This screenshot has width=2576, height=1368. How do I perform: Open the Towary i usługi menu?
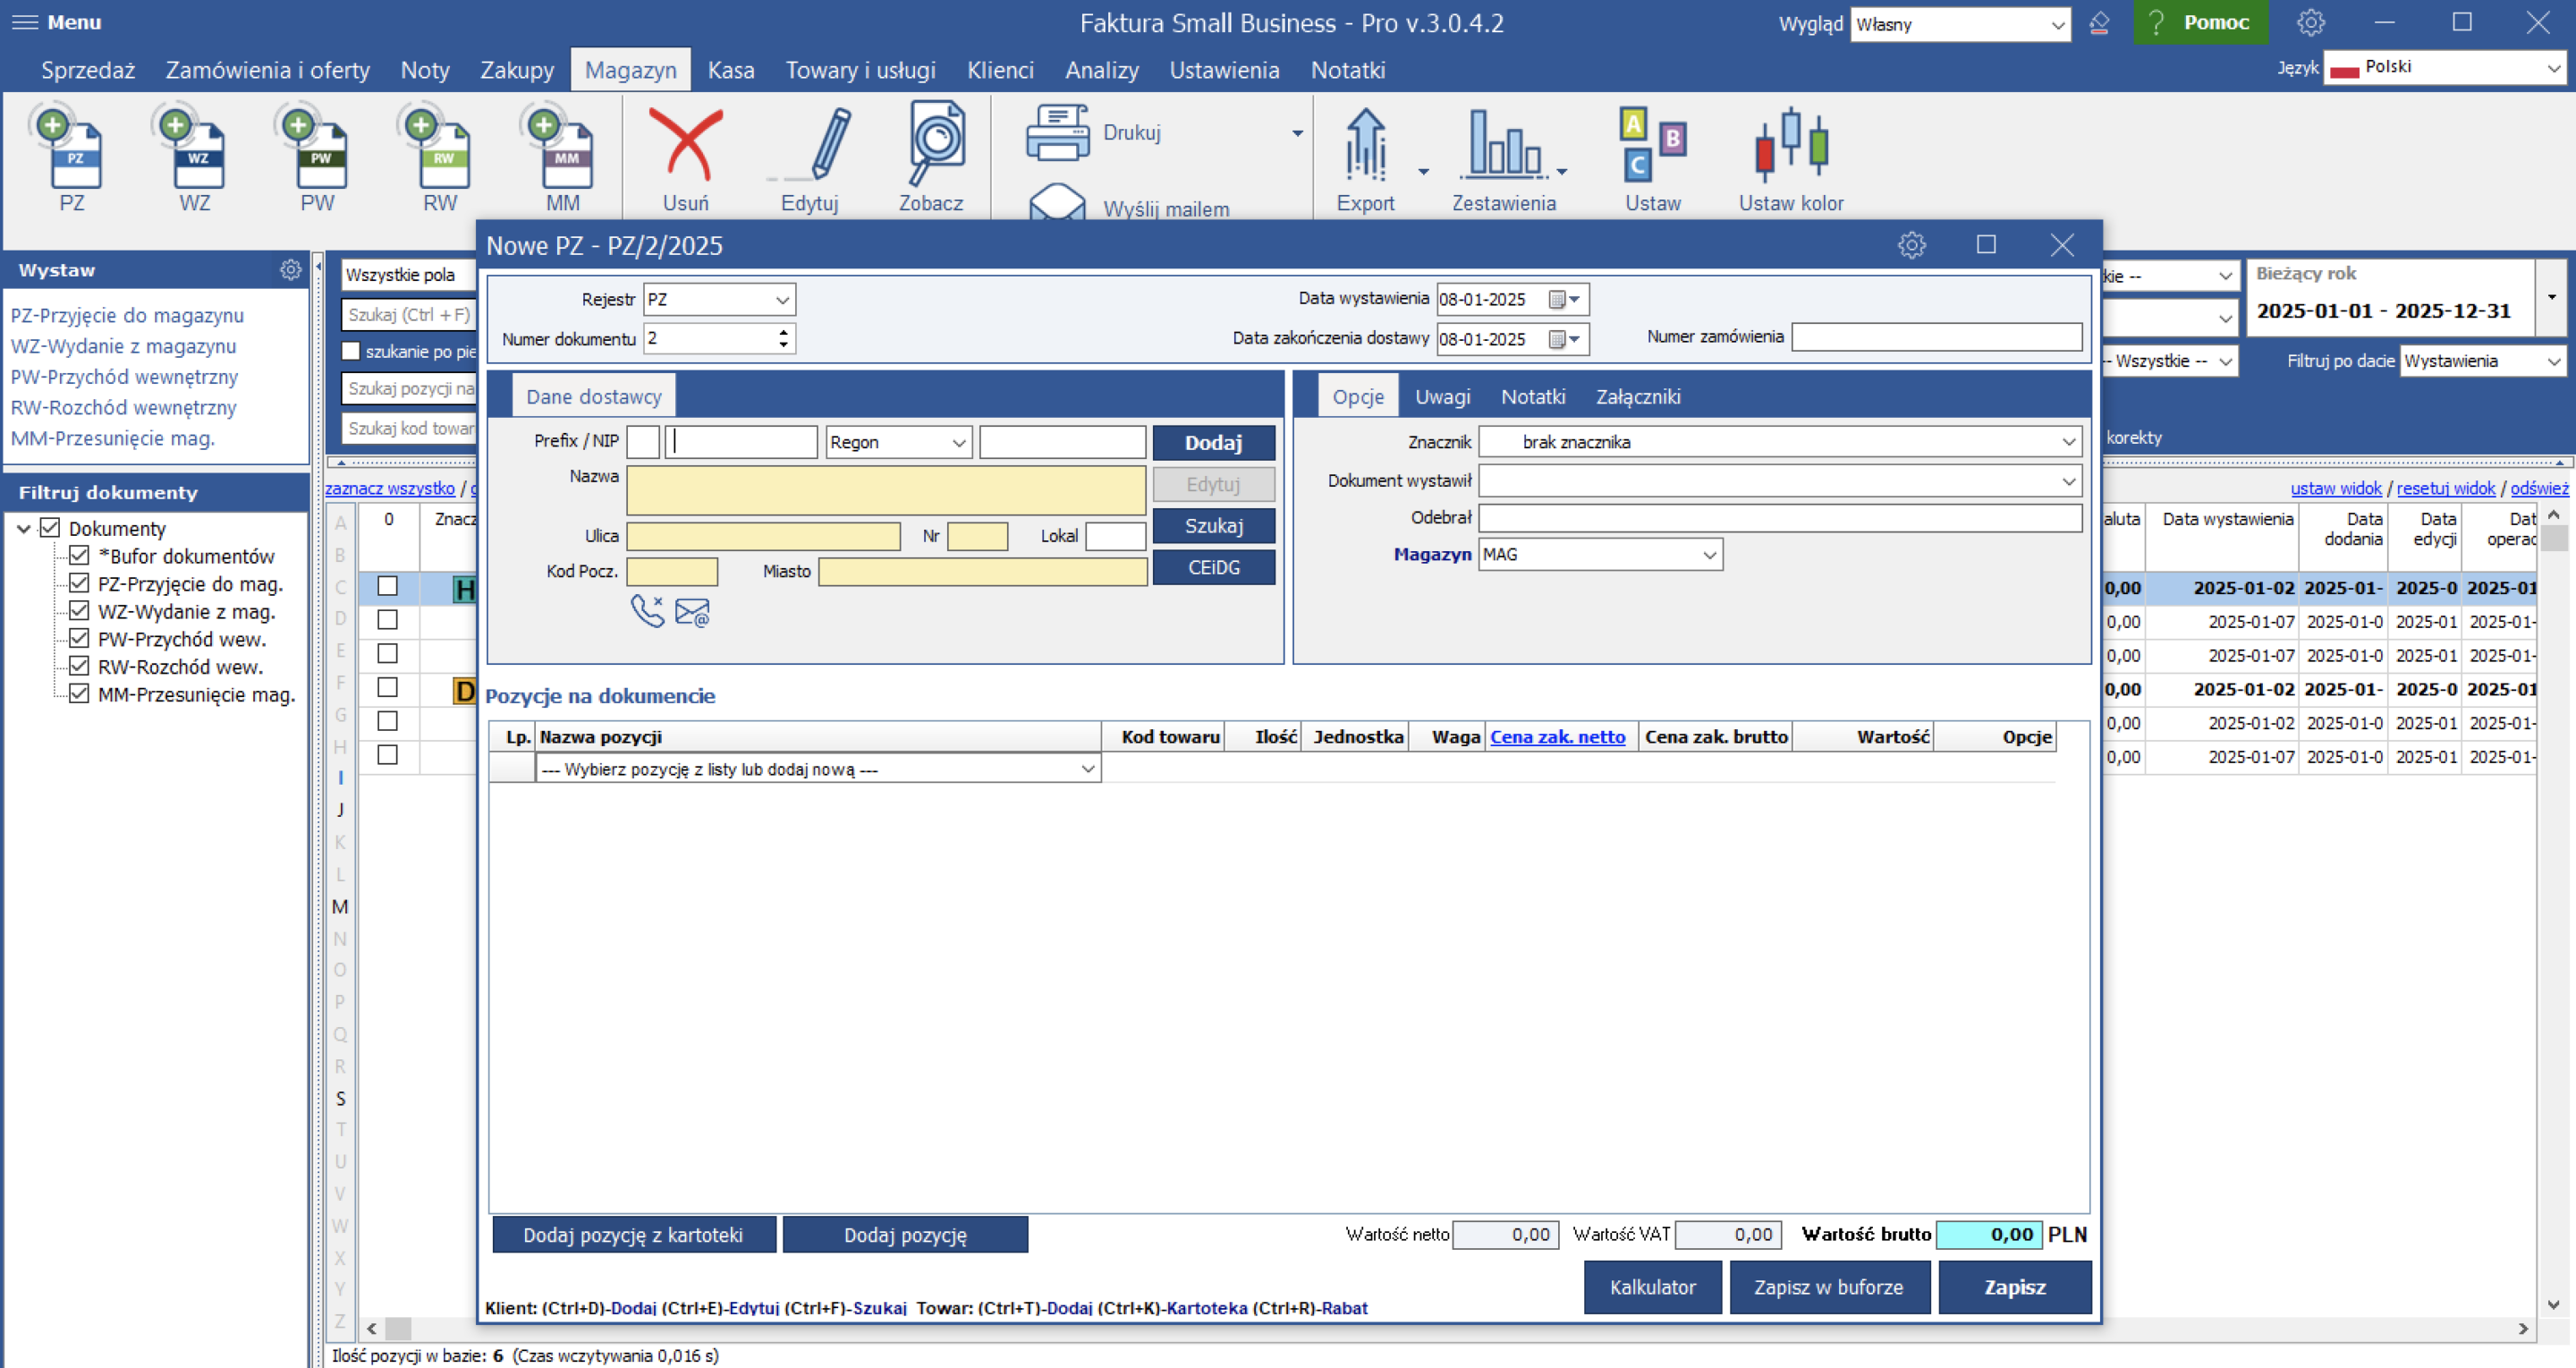pyautogui.click(x=860, y=70)
